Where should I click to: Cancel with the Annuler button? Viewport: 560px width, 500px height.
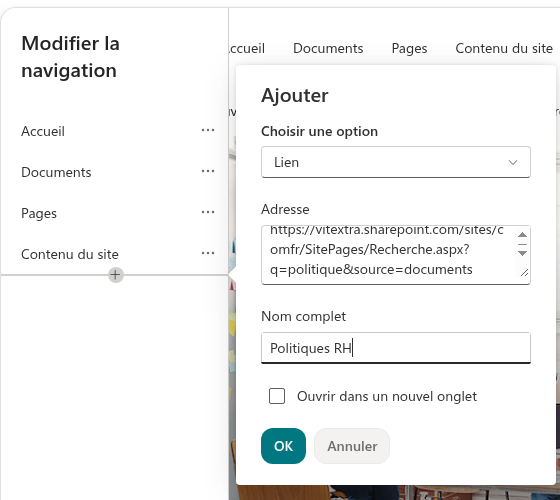point(352,446)
